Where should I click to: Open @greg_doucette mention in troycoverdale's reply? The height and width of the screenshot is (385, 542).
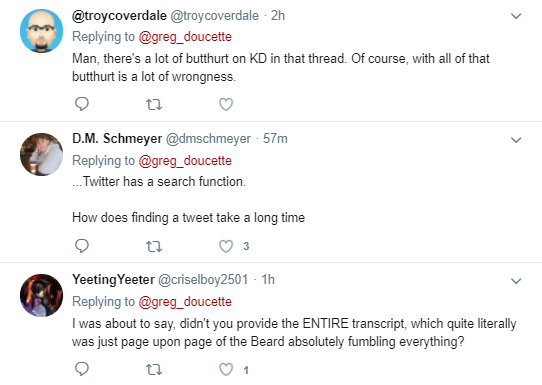pos(185,37)
